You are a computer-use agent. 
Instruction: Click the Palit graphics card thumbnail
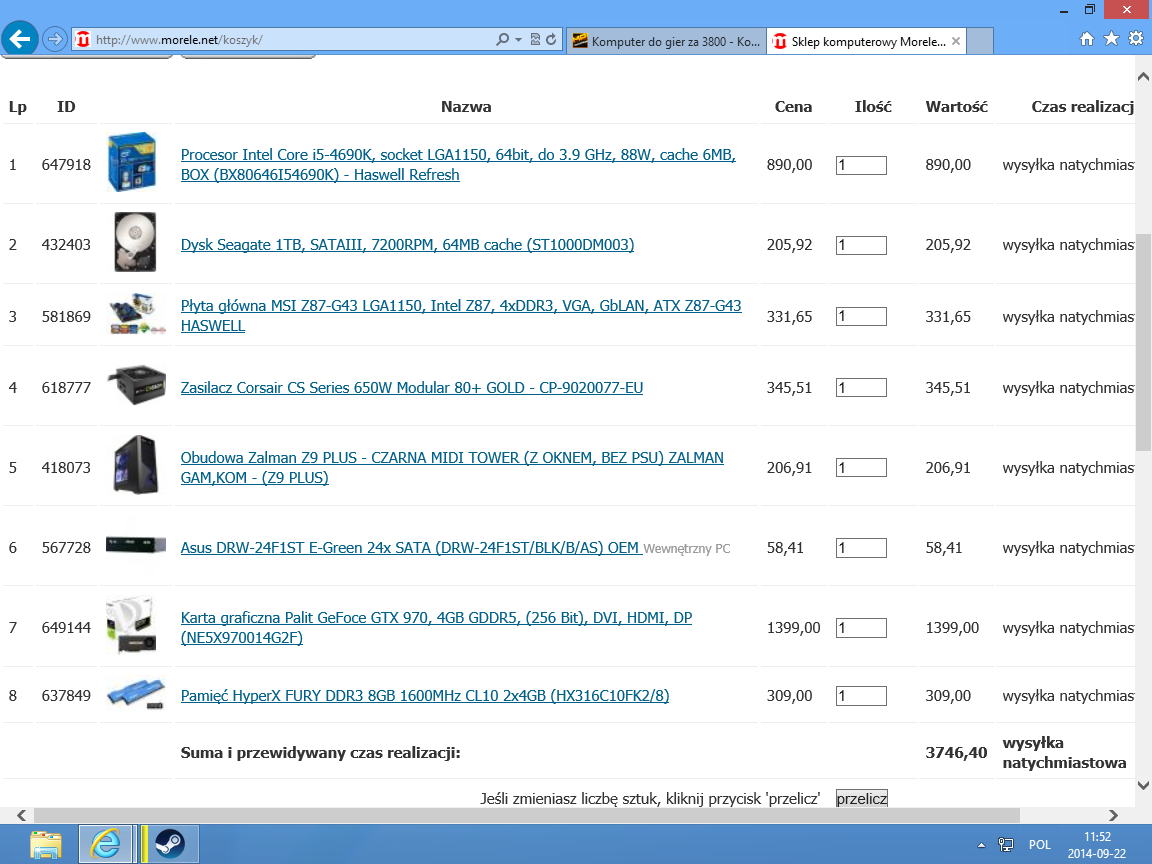pyautogui.click(x=132, y=624)
